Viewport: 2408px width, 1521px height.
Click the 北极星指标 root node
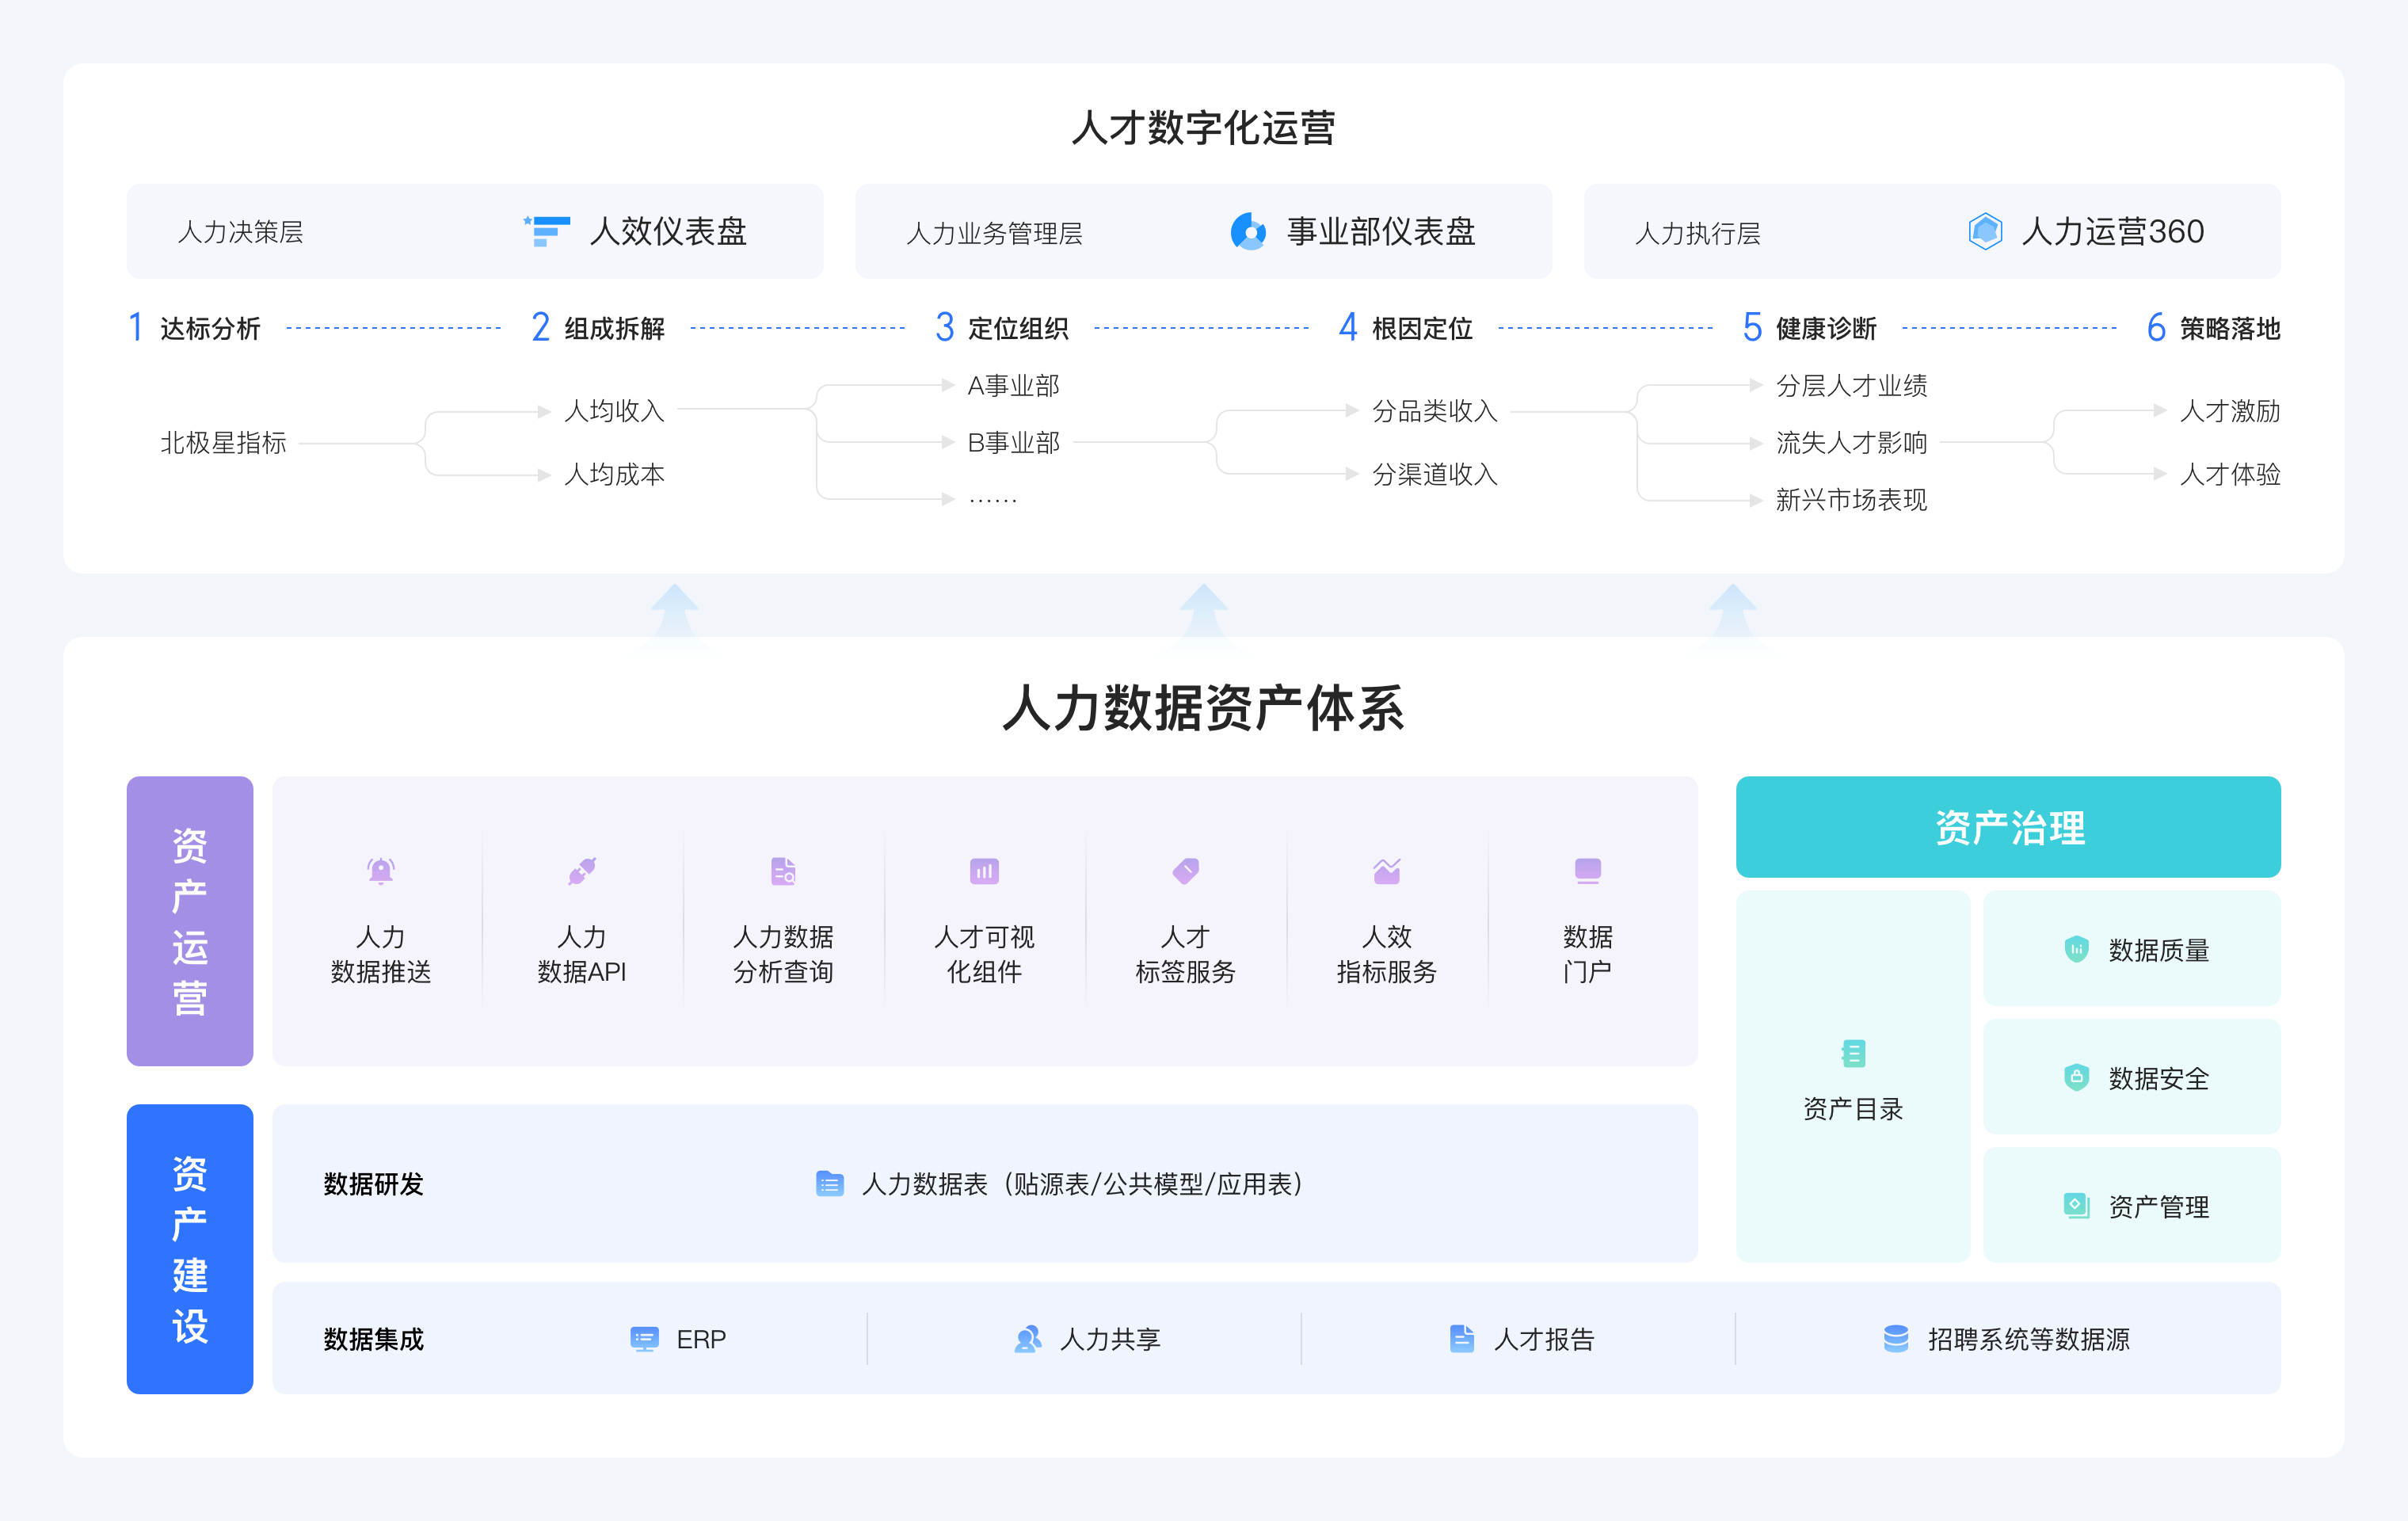click(x=223, y=443)
